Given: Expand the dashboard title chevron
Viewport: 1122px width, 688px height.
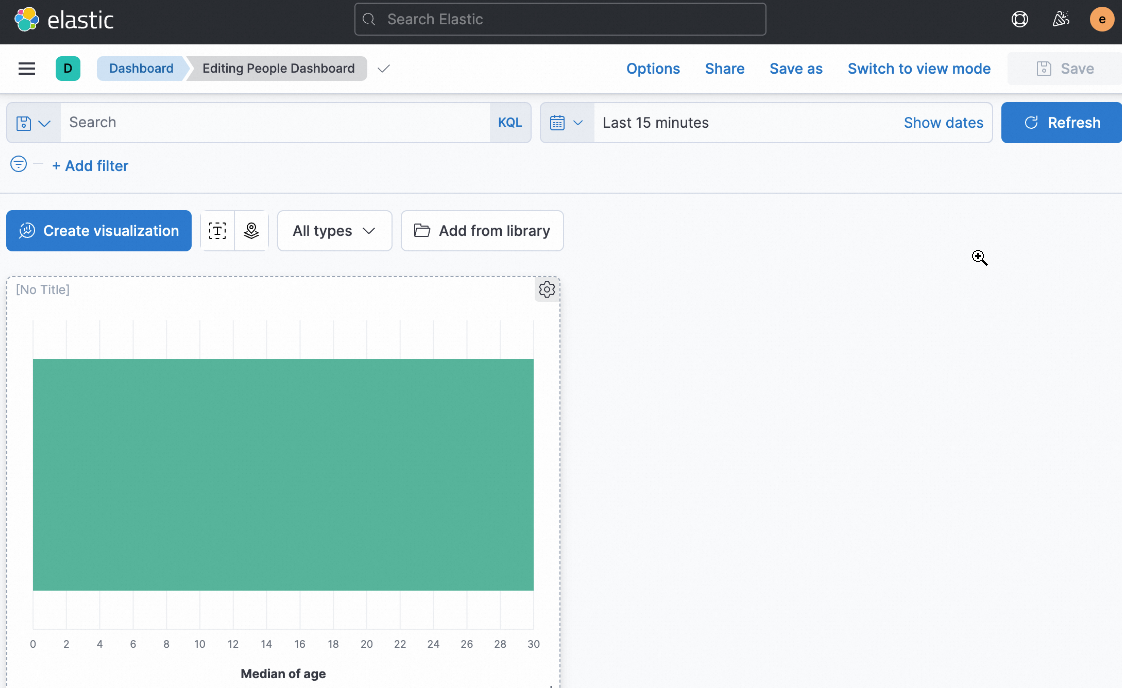Looking at the screenshot, I should coord(383,69).
